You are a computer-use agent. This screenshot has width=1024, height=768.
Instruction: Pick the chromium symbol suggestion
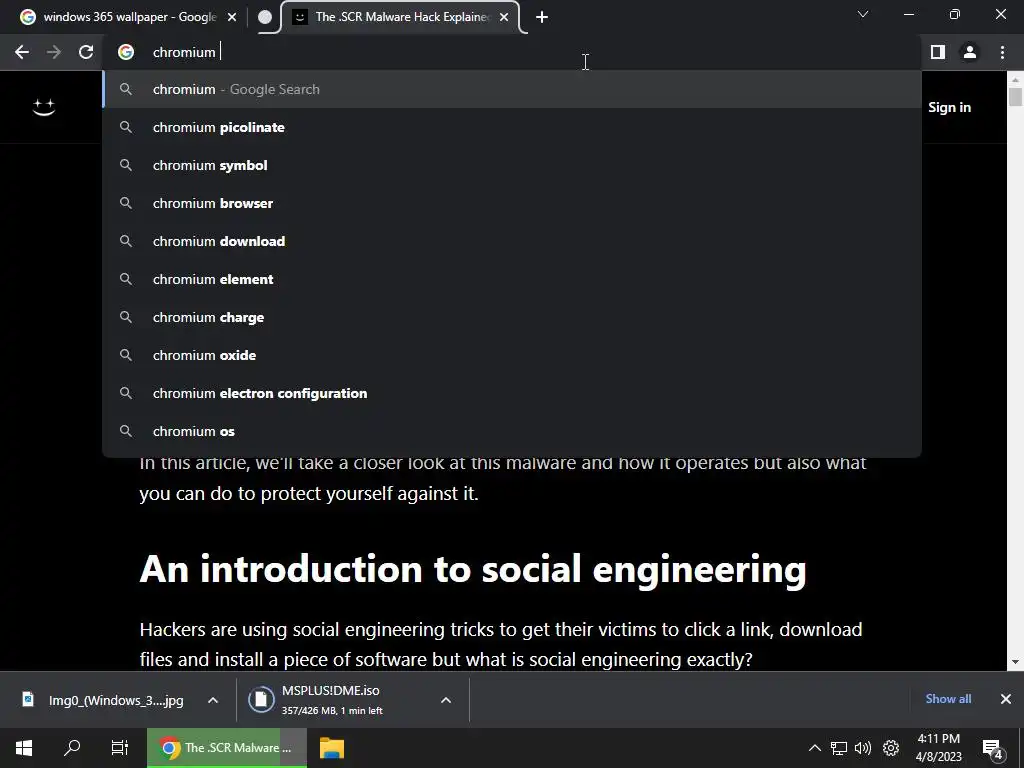point(512,165)
